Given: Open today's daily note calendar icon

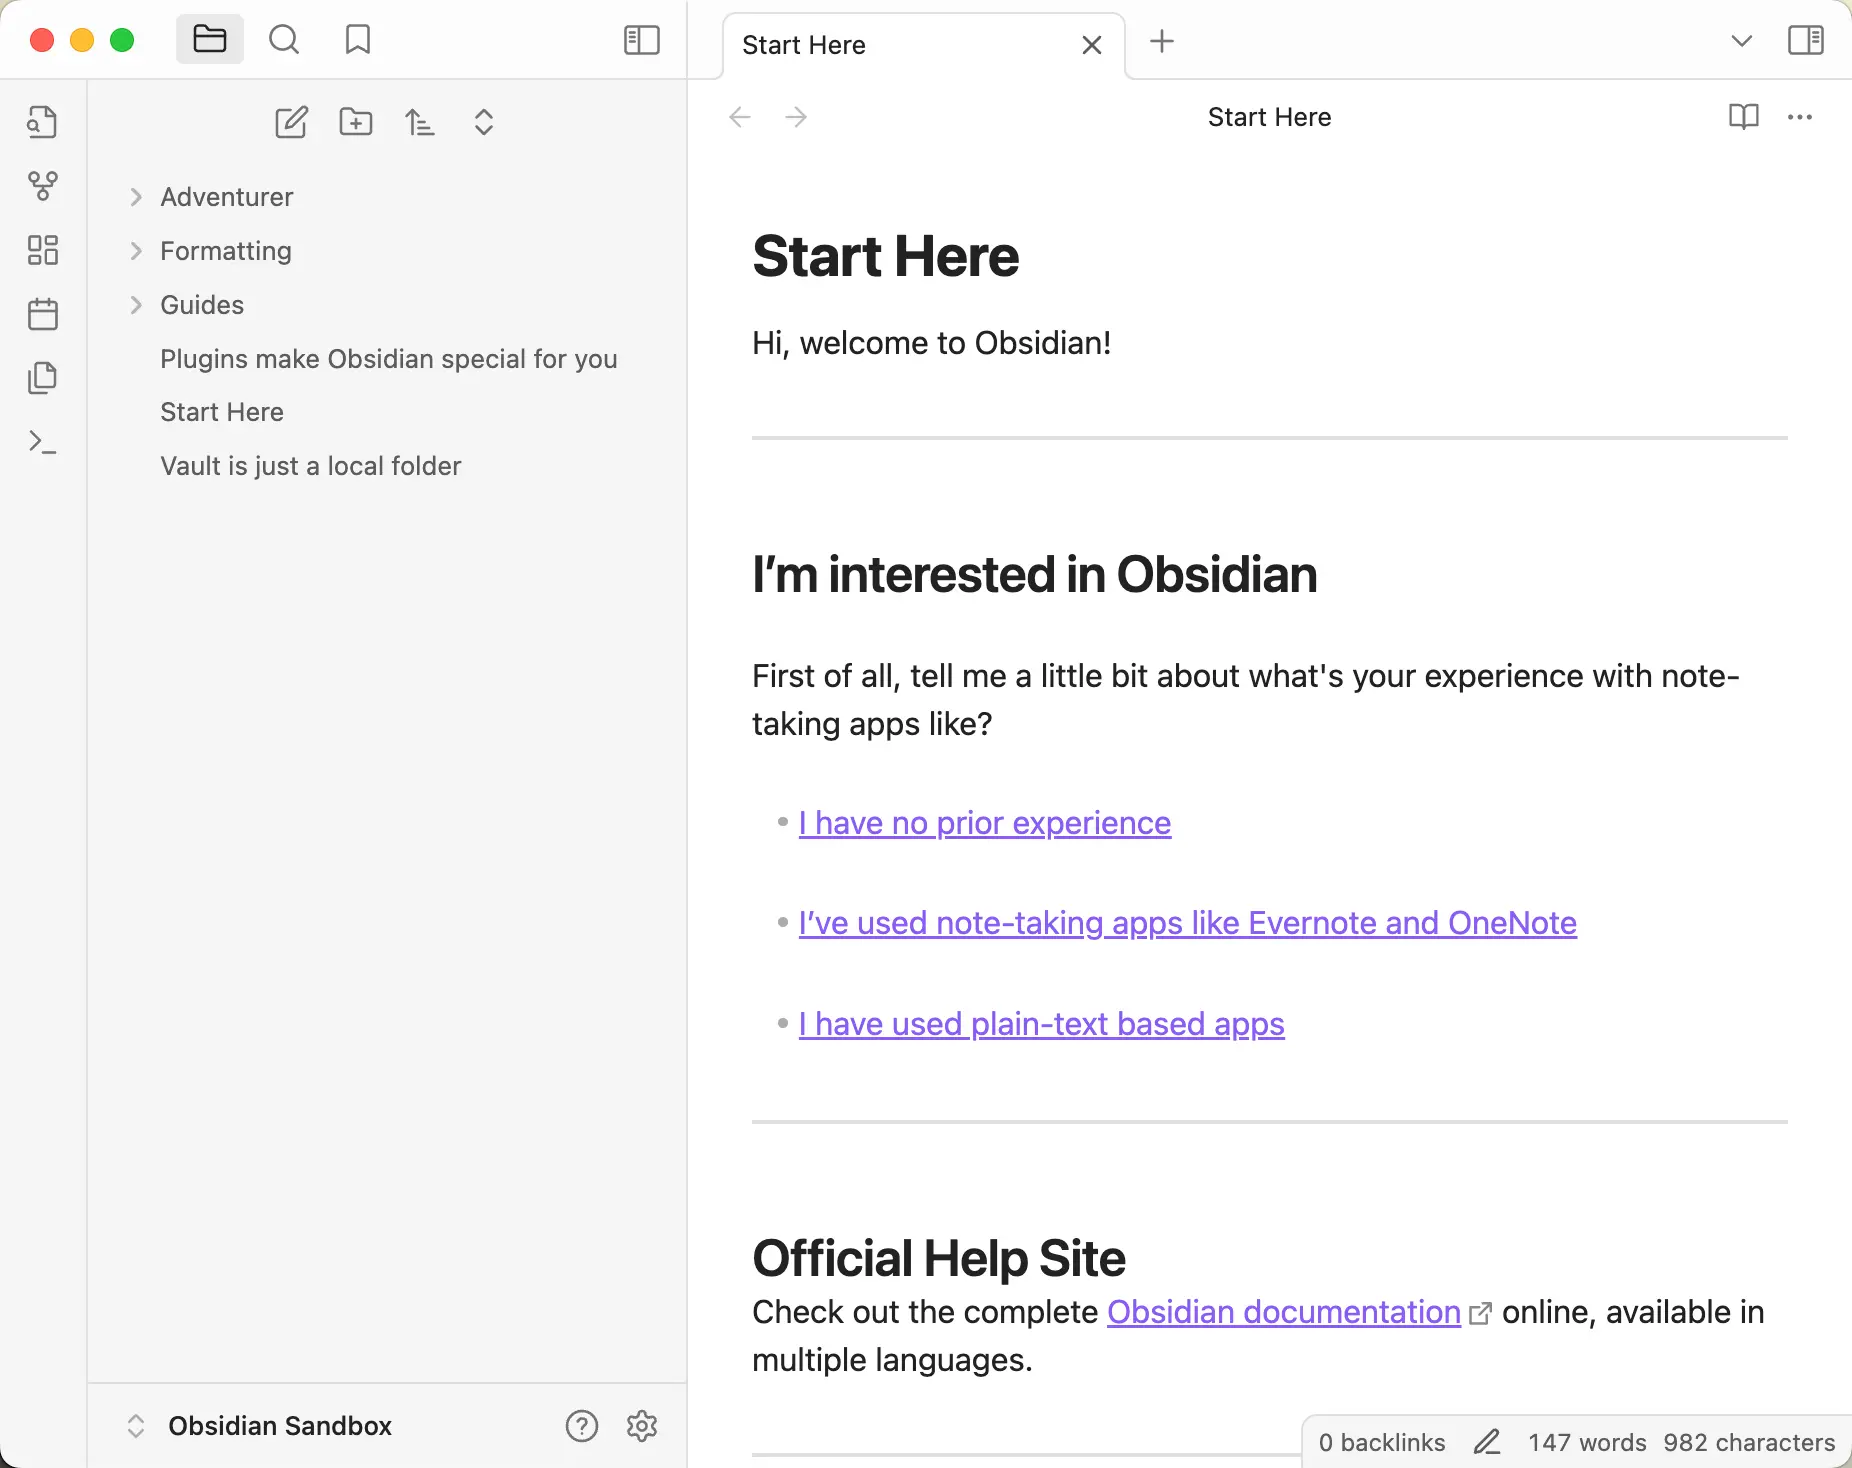Looking at the screenshot, I should click(x=42, y=314).
